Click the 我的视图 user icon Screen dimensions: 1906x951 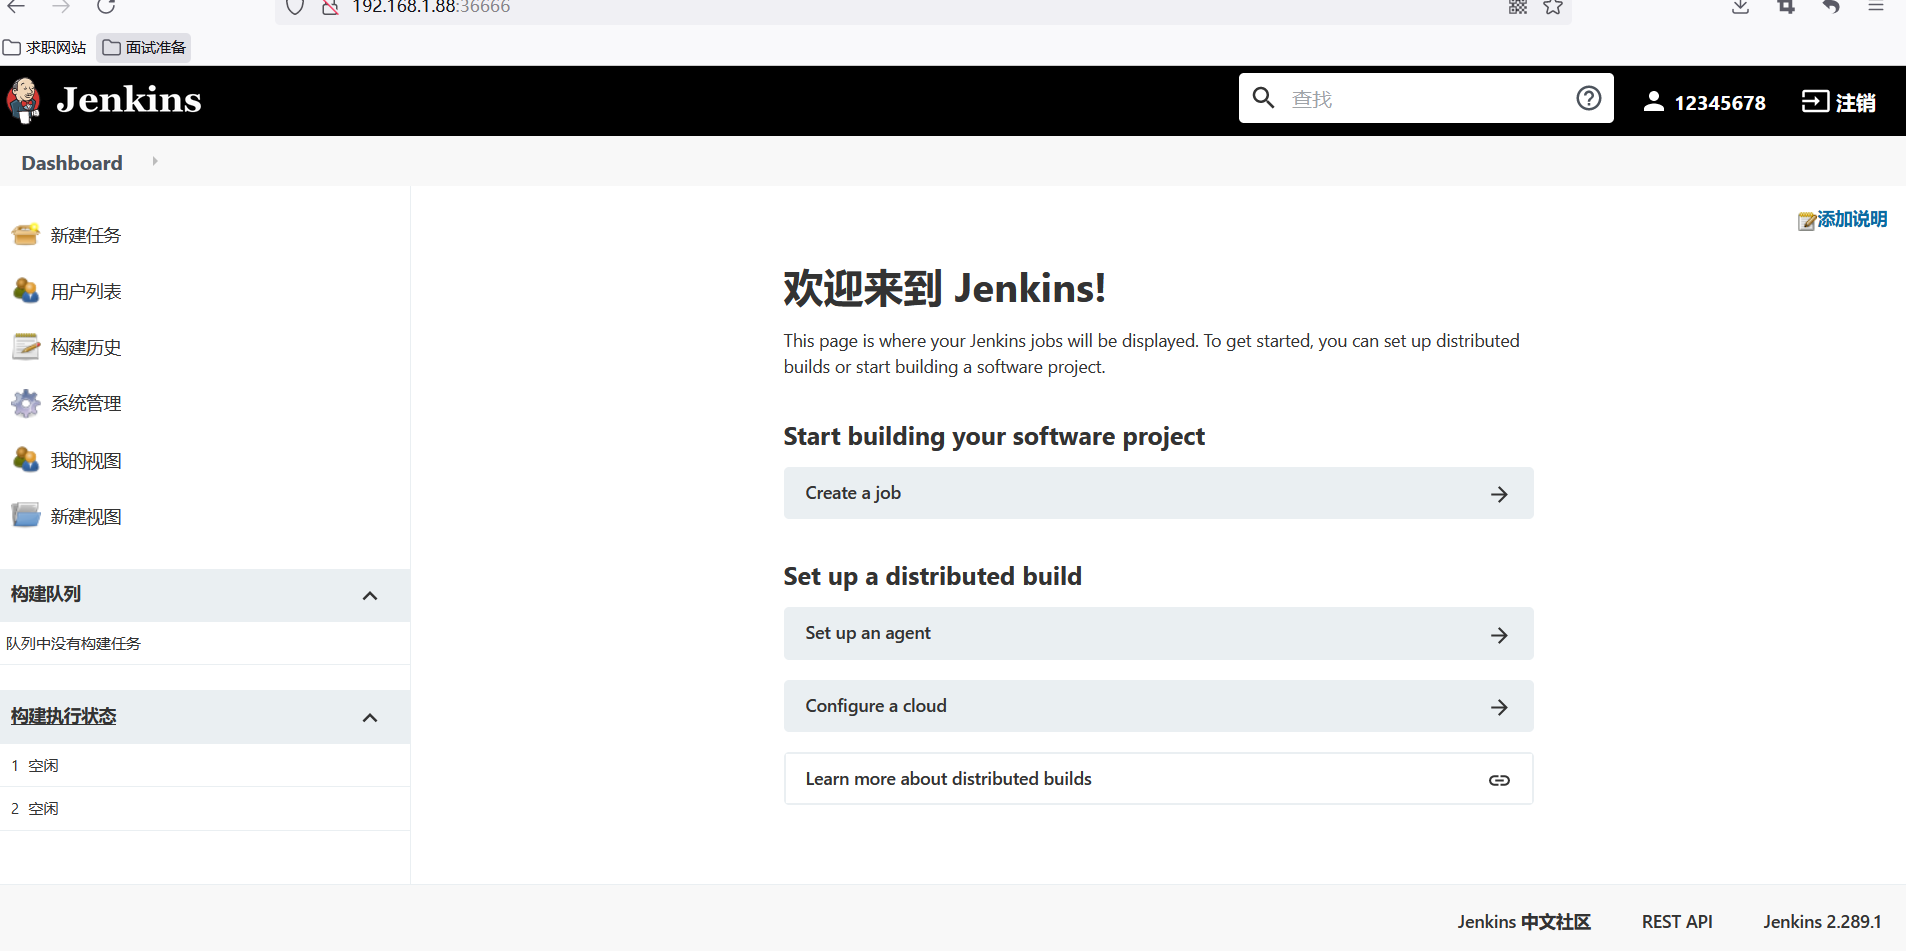[26, 460]
